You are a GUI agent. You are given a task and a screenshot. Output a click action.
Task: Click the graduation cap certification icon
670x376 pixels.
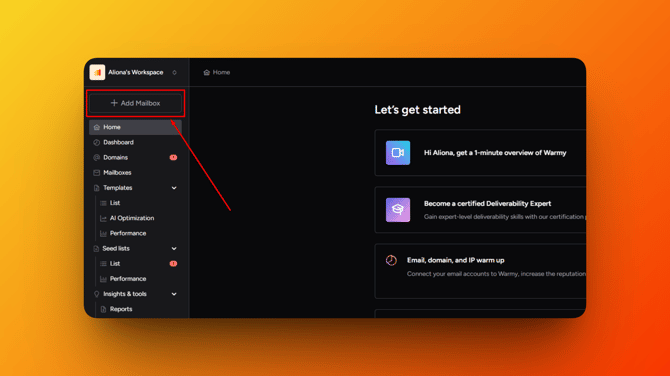pos(398,210)
